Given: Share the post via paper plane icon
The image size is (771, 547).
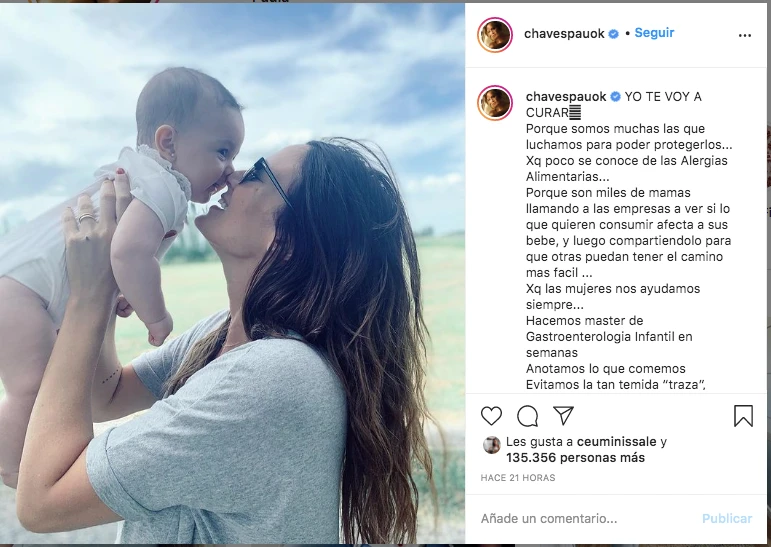Looking at the screenshot, I should pos(563,416).
